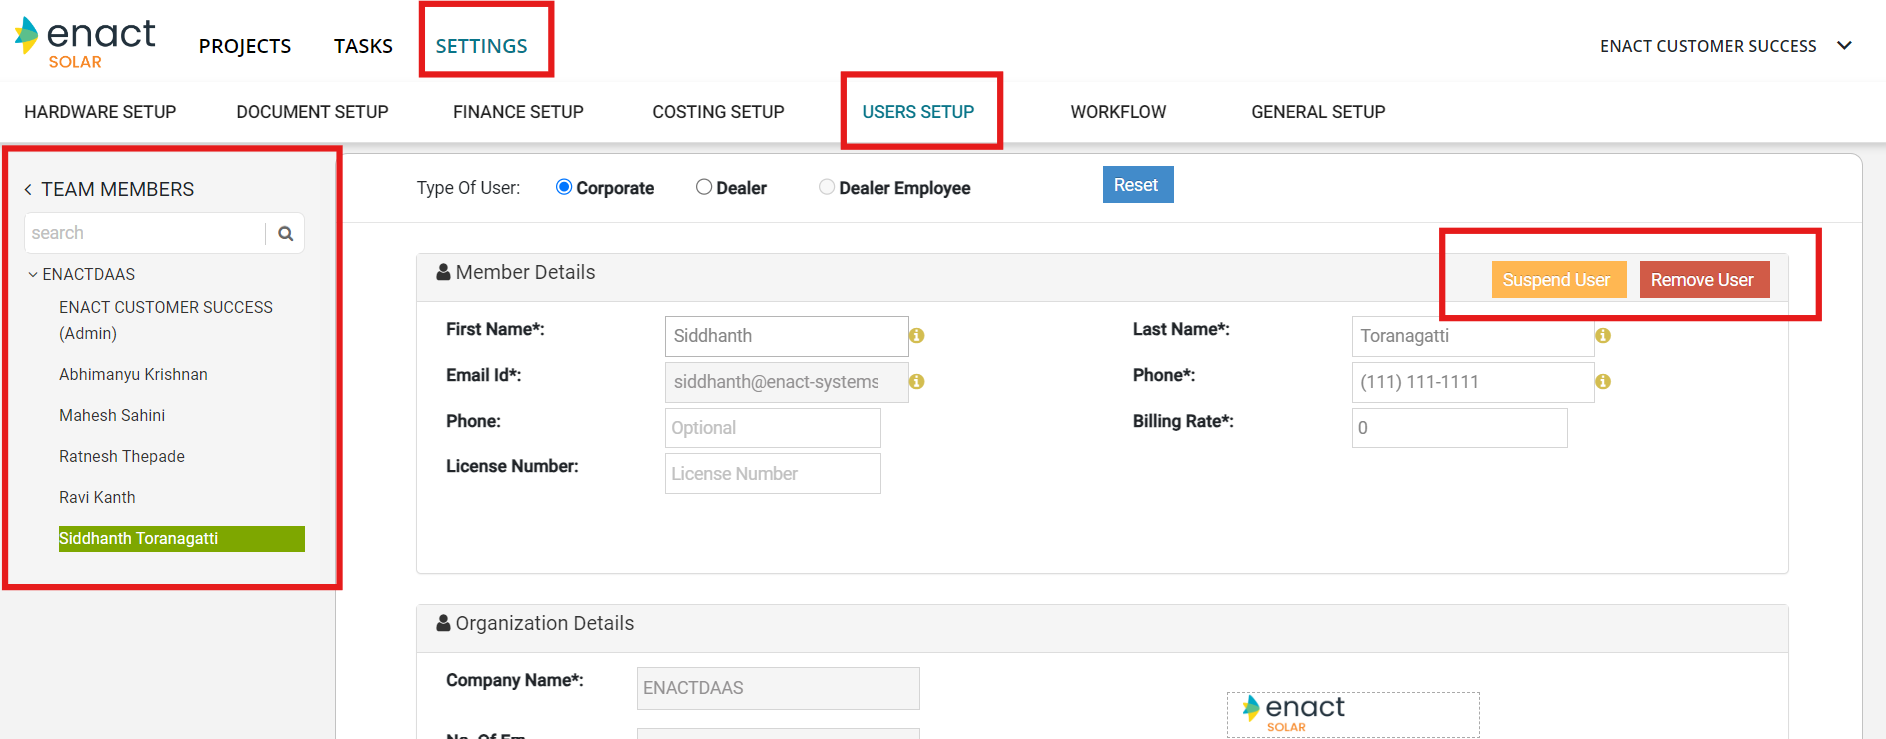Collapse the ENACTDAAS team group
The width and height of the screenshot is (1886, 739).
[33, 274]
